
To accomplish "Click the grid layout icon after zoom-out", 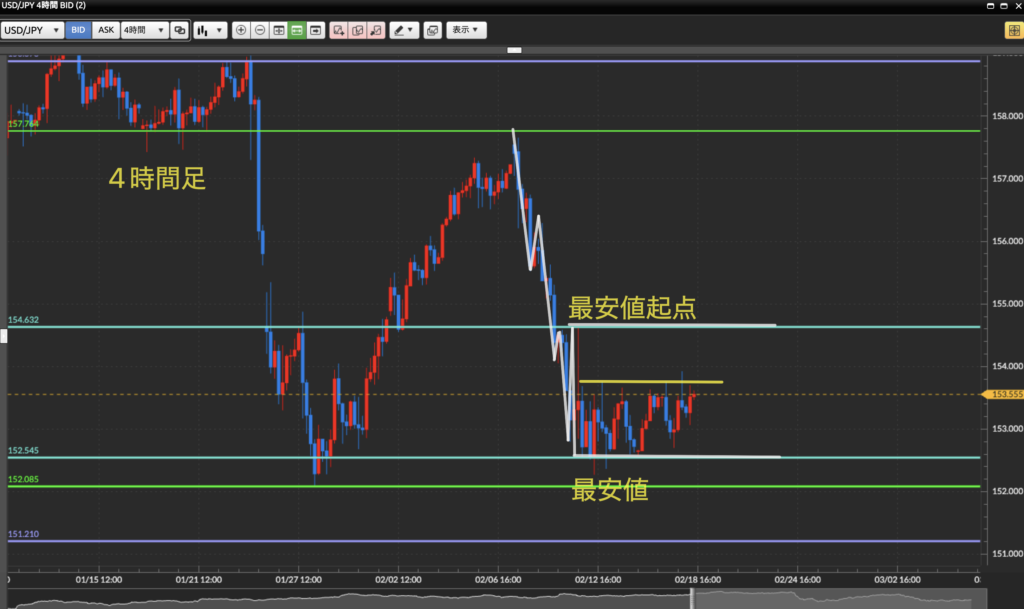I will pyautogui.click(x=278, y=30).
